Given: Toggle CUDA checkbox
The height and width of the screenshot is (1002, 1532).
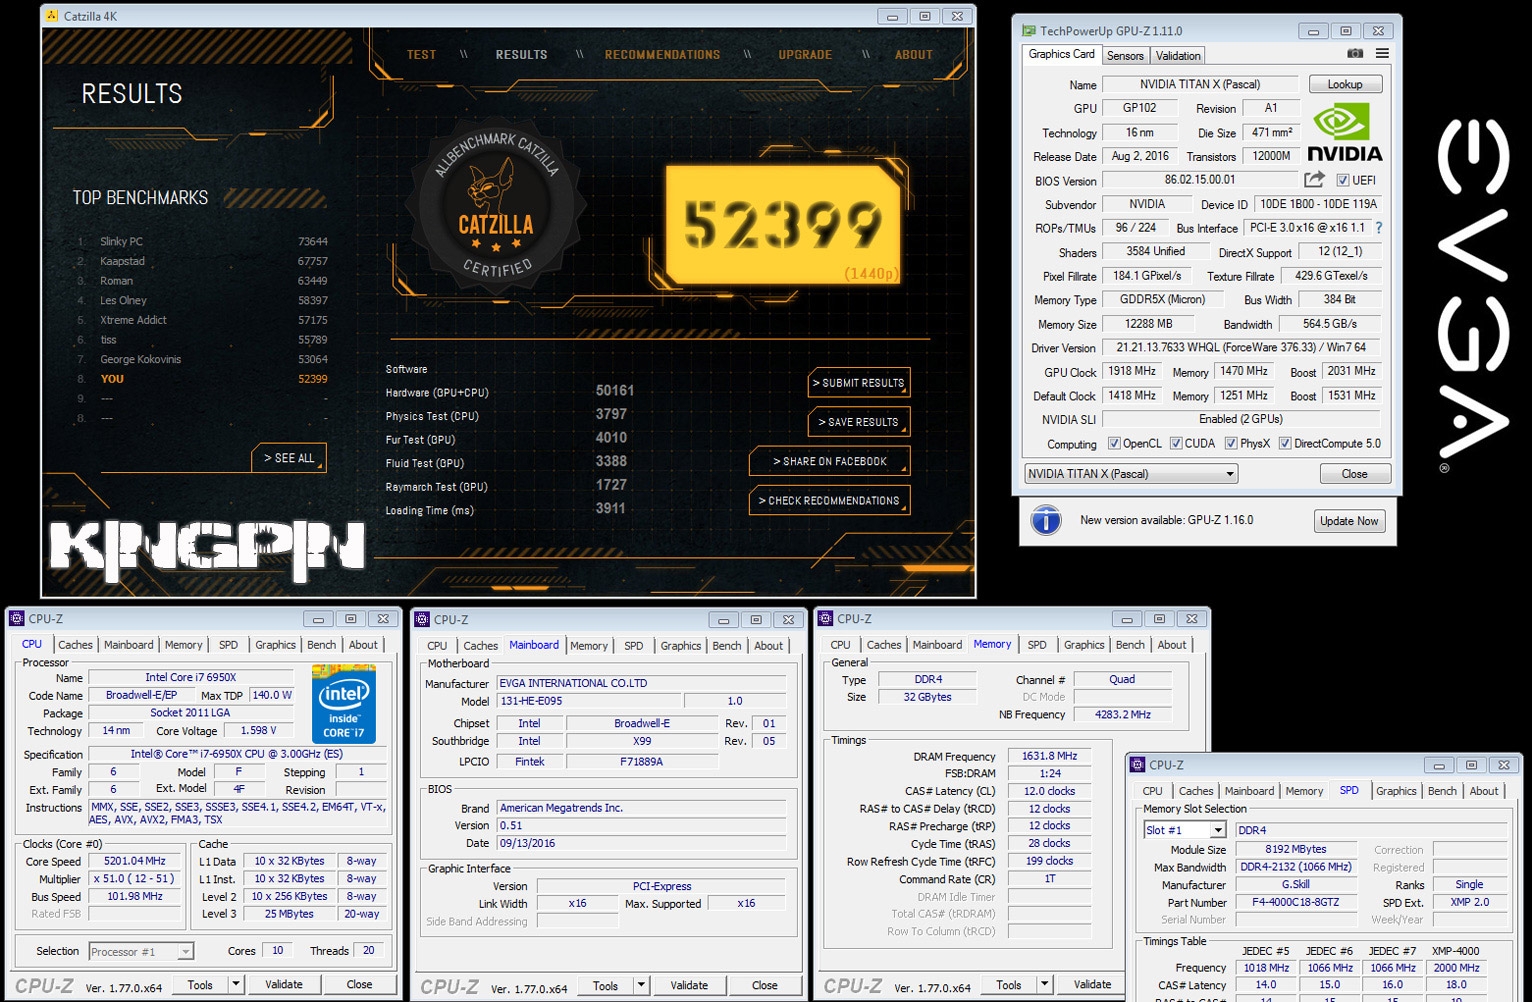Looking at the screenshot, I should click(x=1176, y=443).
